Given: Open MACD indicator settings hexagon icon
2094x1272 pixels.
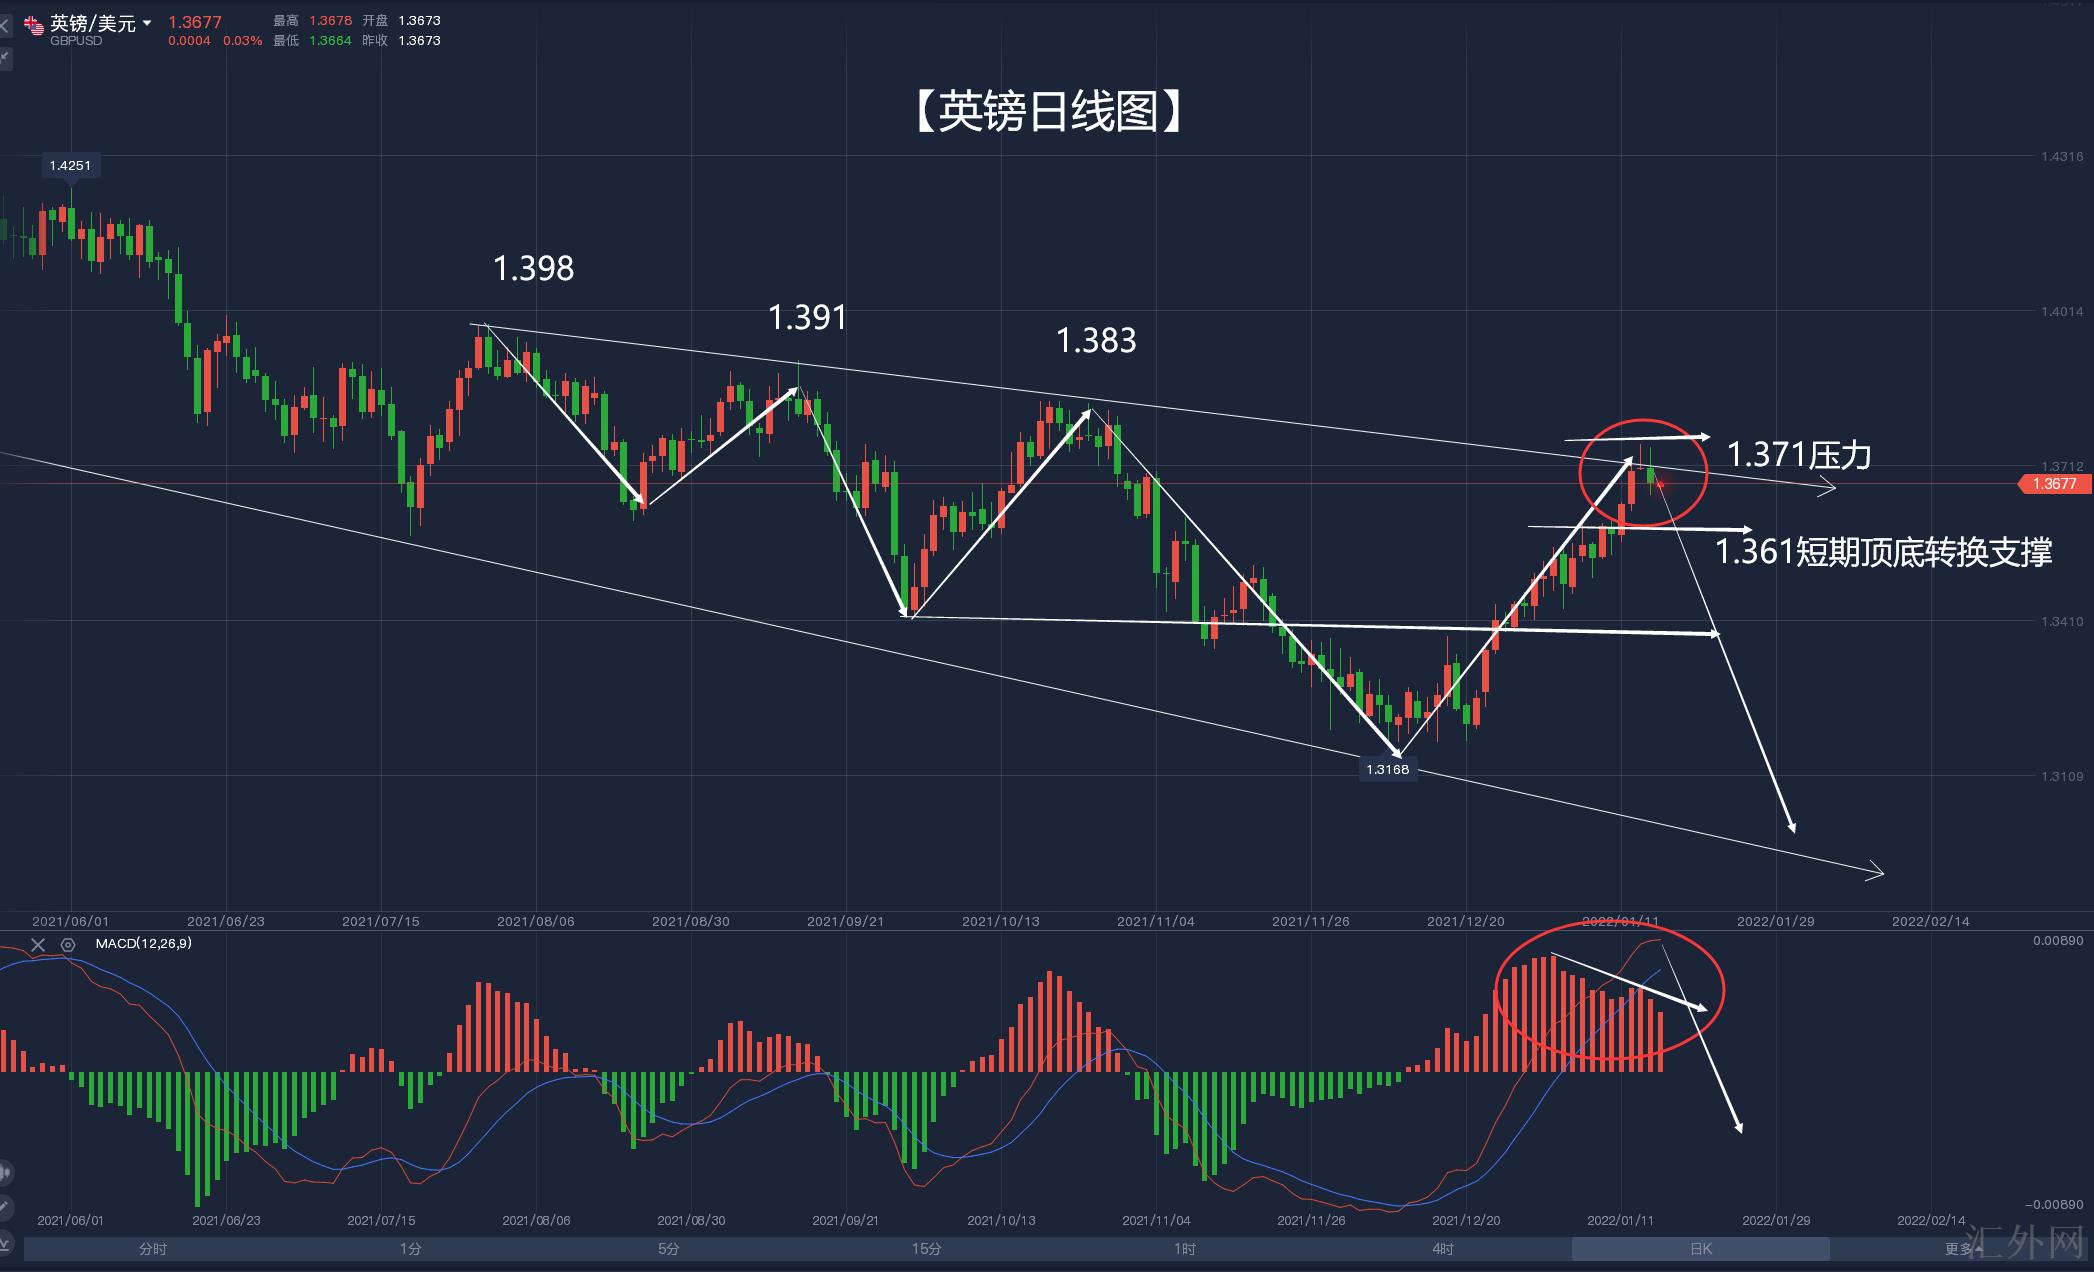Looking at the screenshot, I should tap(68, 945).
